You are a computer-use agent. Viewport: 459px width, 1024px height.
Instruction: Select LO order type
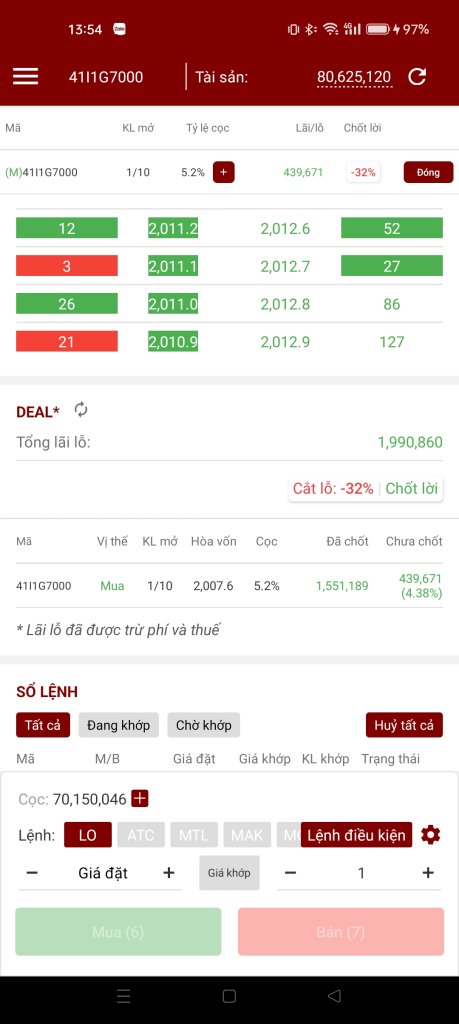point(87,835)
